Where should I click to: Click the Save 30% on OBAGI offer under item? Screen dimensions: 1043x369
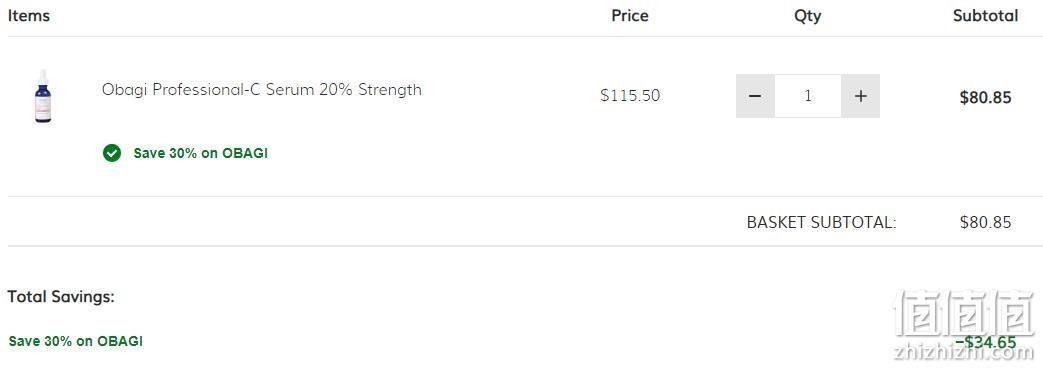pos(200,153)
